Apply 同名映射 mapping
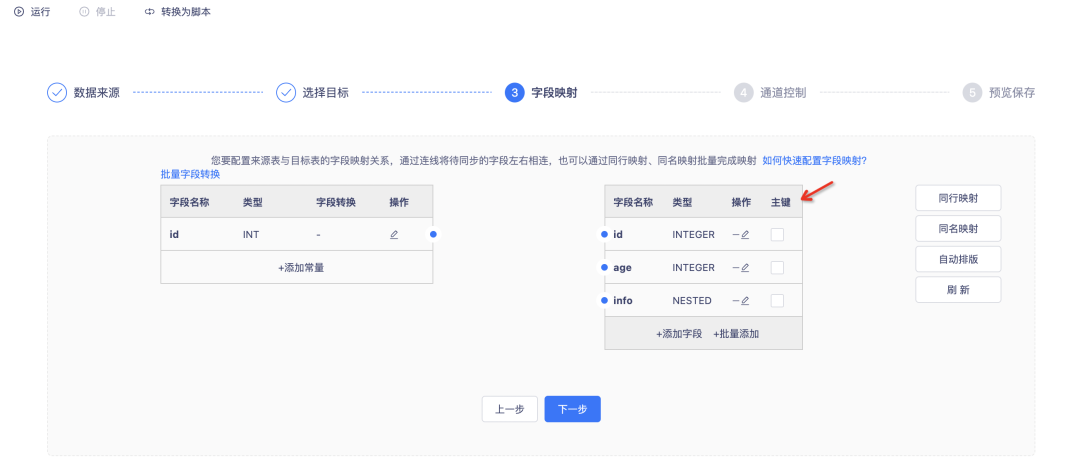Viewport: 1080px width, 471px height. [957, 229]
